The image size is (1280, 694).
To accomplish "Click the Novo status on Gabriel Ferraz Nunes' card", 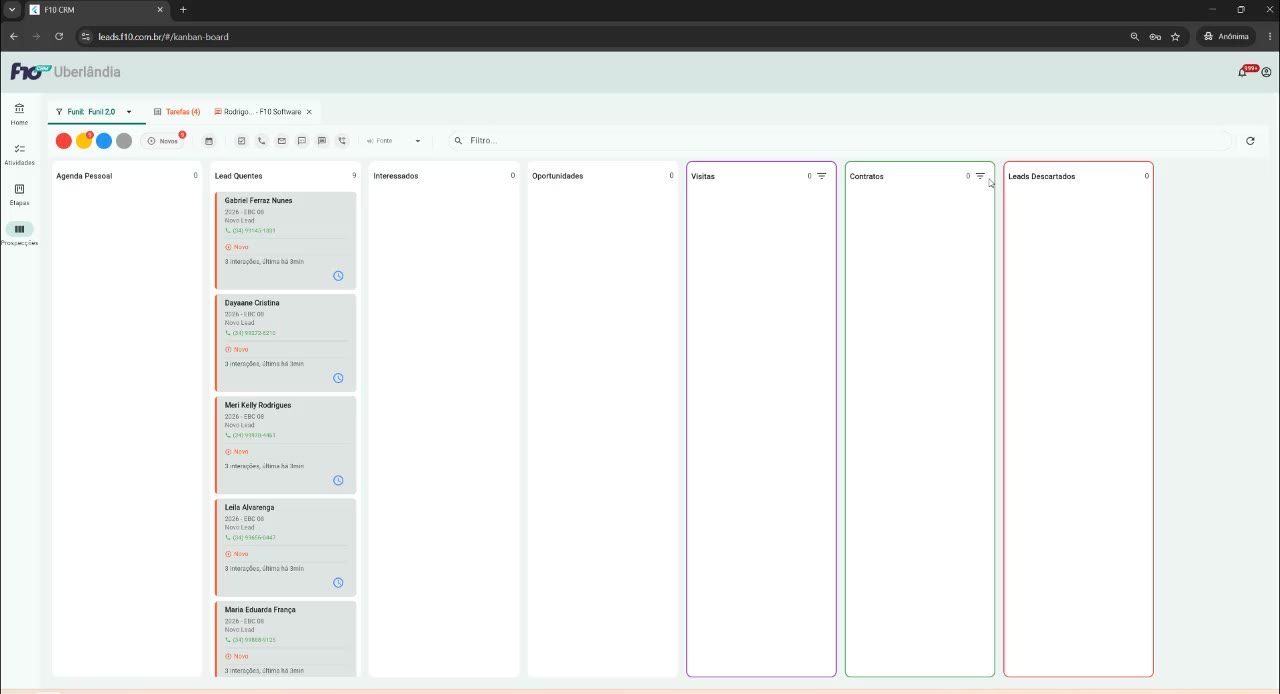I will [237, 247].
